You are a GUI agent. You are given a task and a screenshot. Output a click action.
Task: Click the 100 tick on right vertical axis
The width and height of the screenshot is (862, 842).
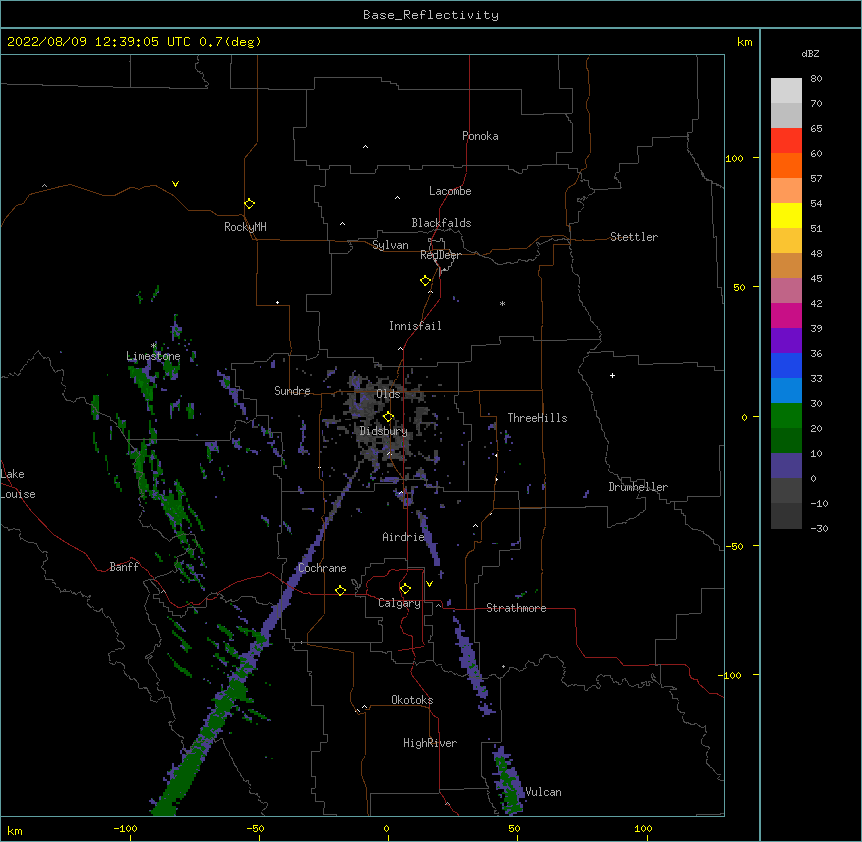[734, 158]
